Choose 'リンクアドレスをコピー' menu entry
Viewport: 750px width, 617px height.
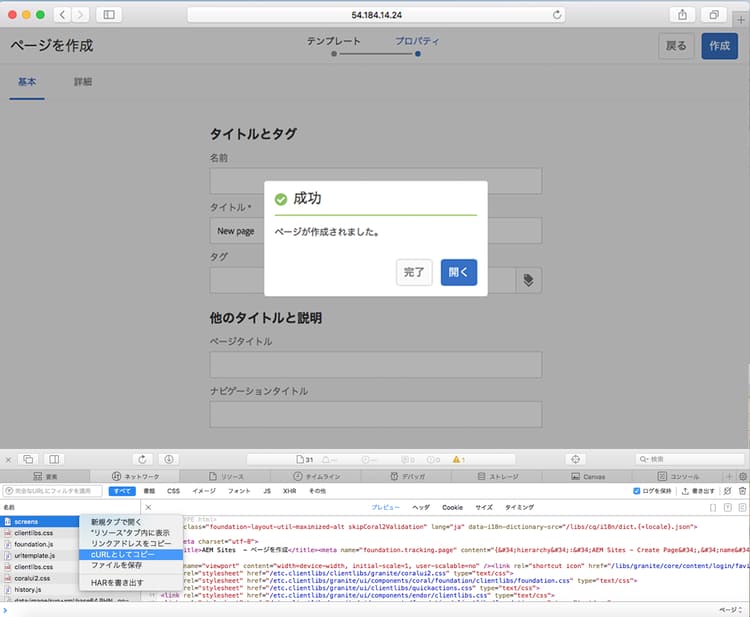click(x=131, y=543)
